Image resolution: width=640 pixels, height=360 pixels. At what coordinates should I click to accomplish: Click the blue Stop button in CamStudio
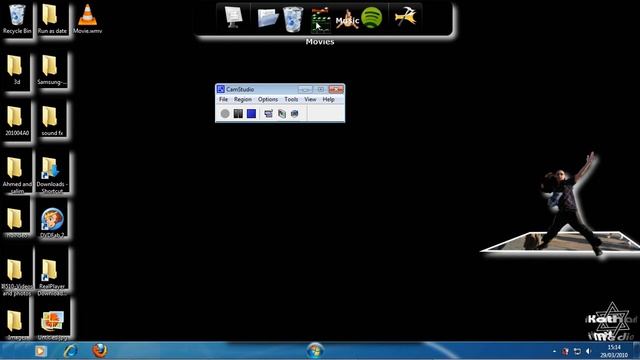click(251, 113)
